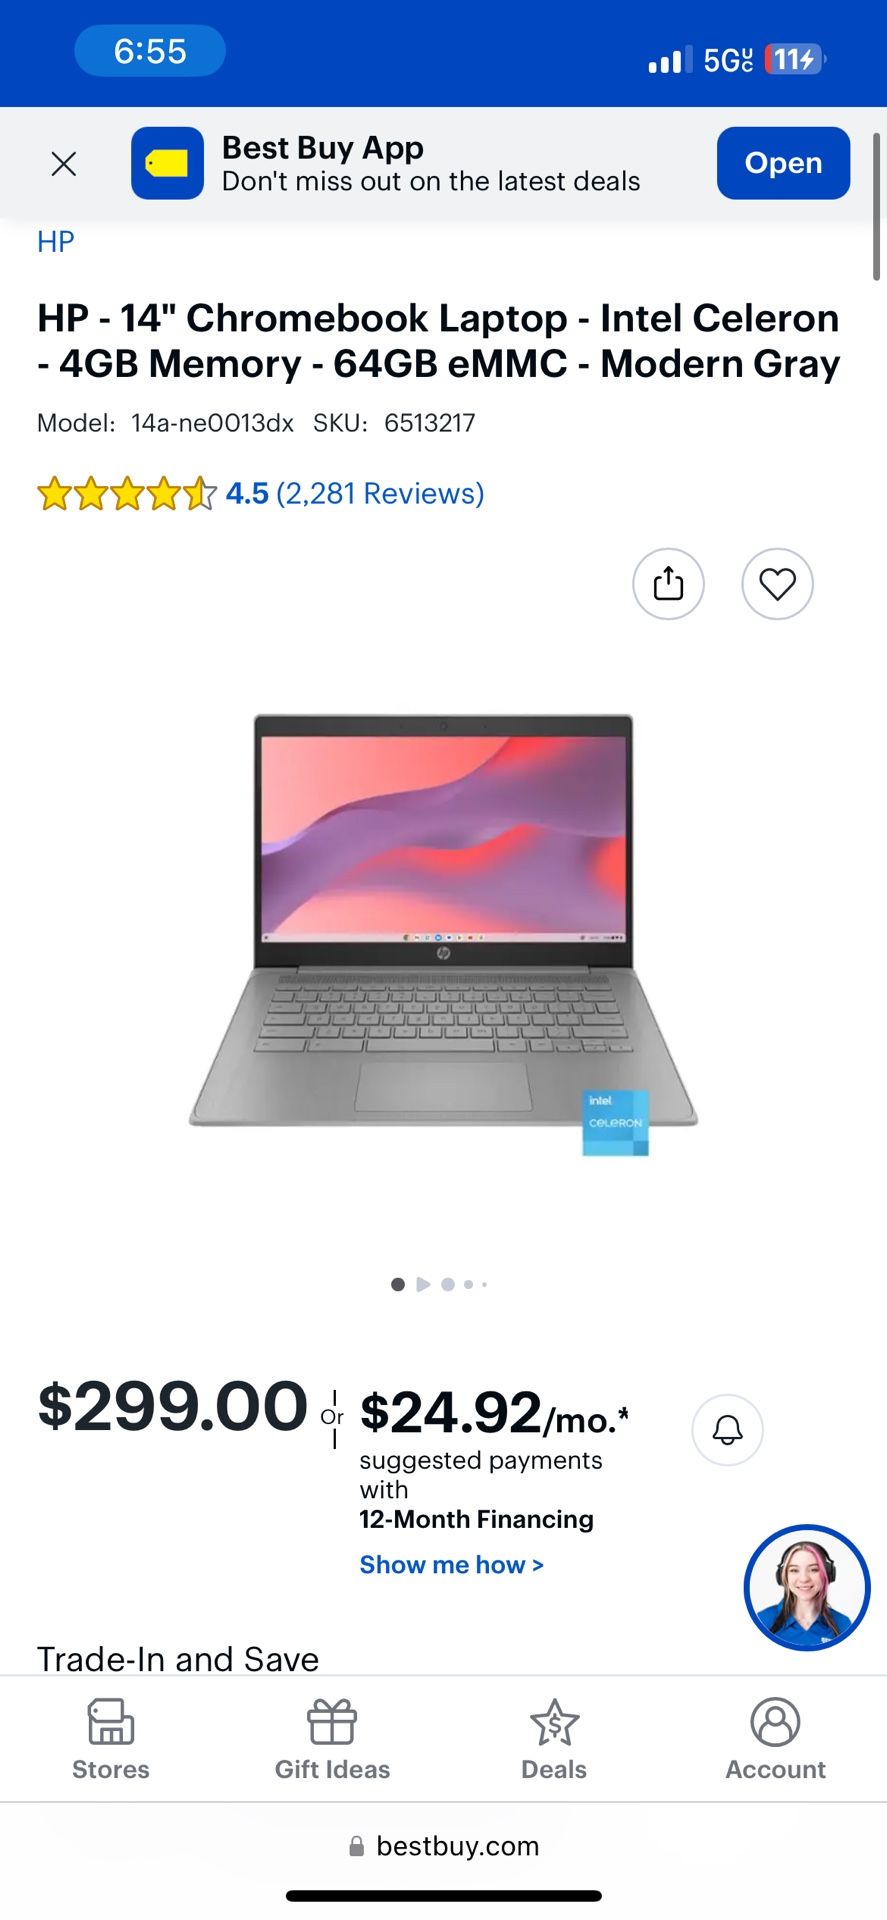887x1920 pixels.
Task: Open the Gift Ideas tab
Action: tap(332, 1740)
